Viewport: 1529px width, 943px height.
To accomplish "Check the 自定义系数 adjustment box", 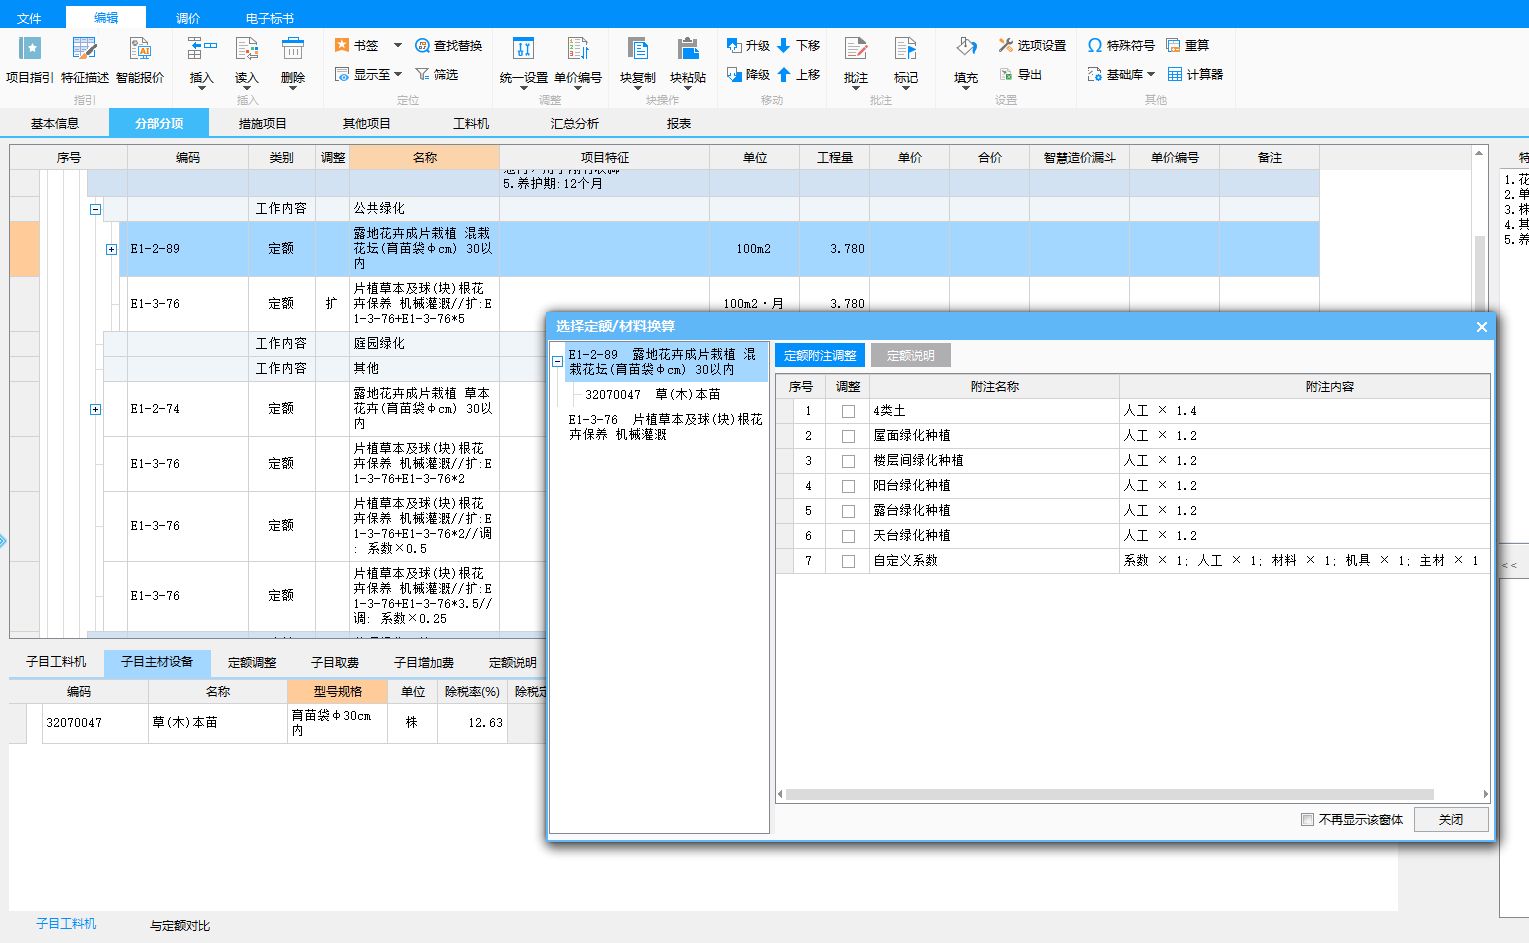I will (848, 561).
